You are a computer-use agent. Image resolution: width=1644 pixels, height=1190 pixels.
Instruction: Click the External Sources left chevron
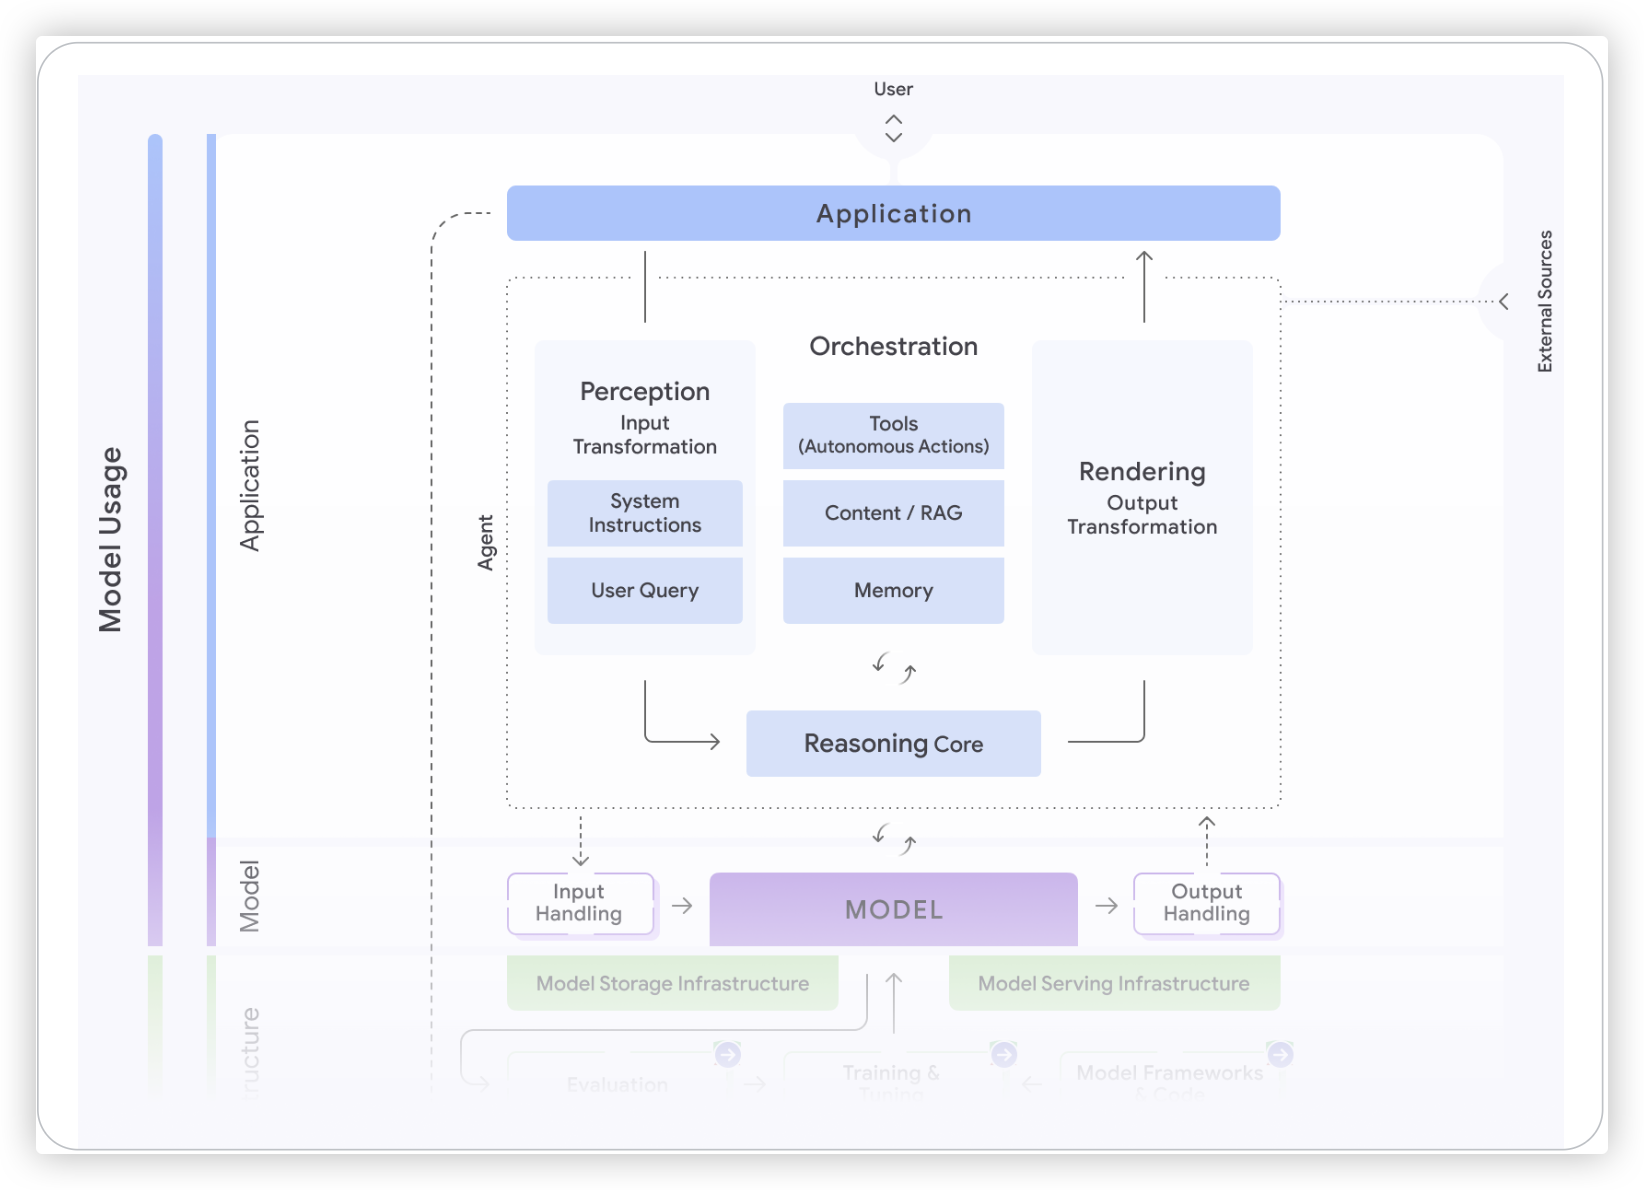[x=1503, y=301]
